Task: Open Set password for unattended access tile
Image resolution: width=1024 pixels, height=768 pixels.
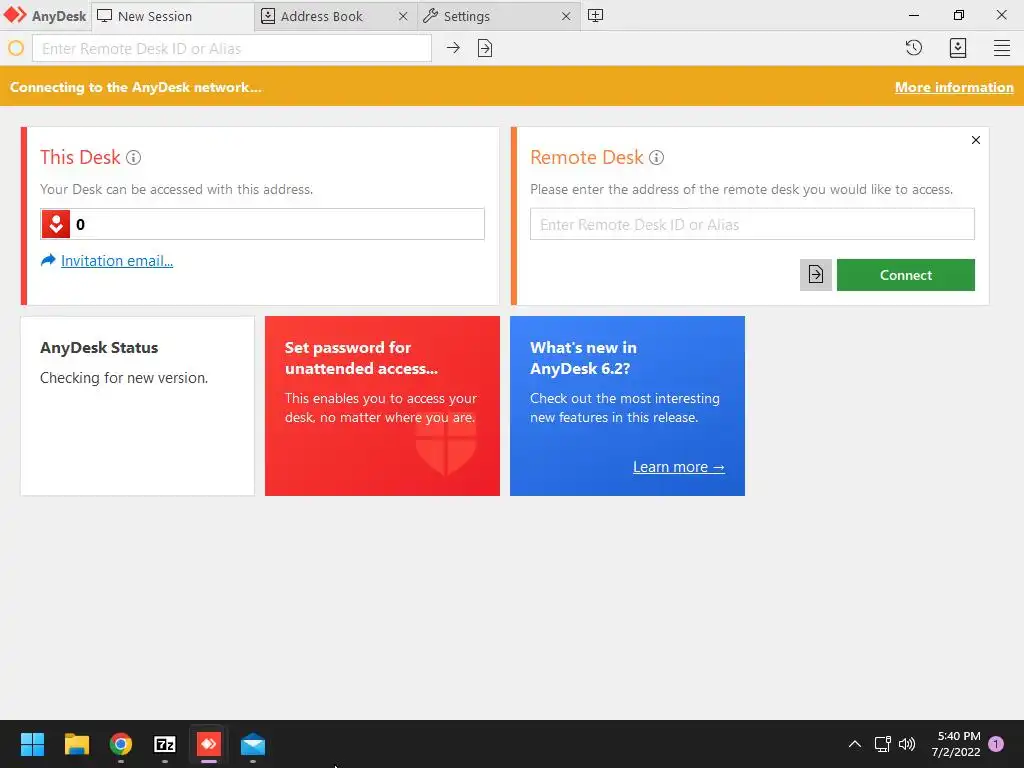Action: (382, 406)
